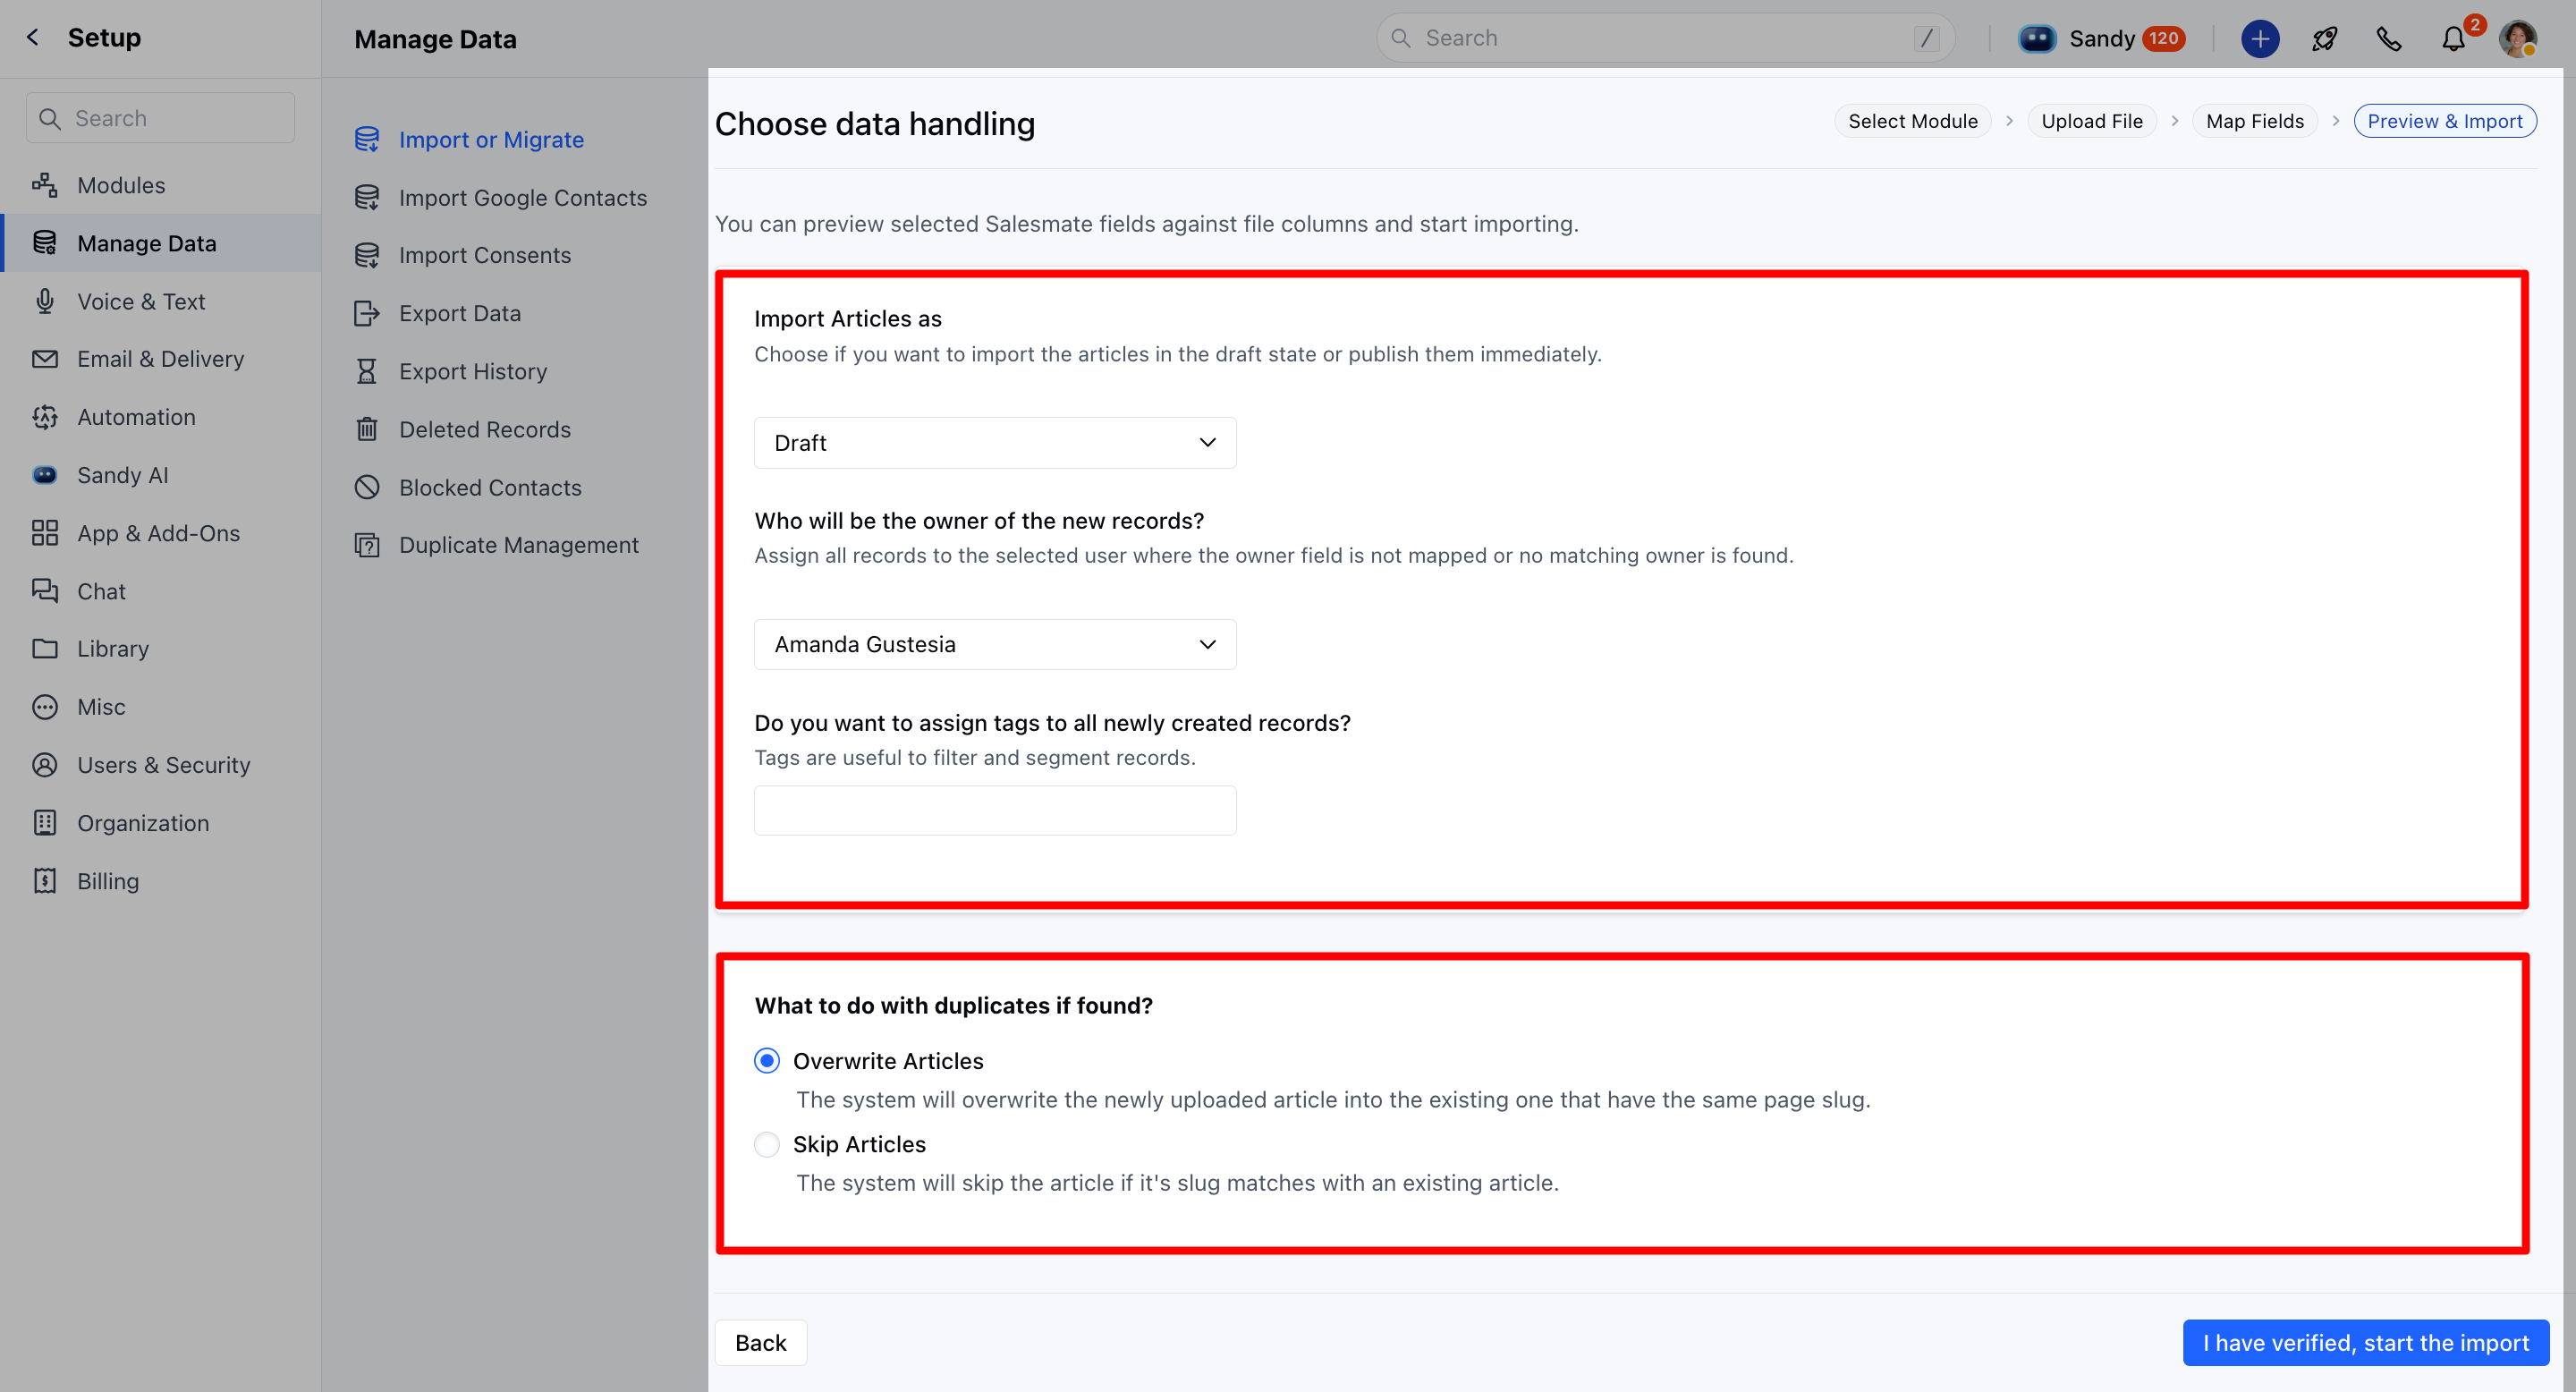The image size is (2576, 1392).
Task: Select Overwrite Articles radio option
Action: tap(767, 1061)
